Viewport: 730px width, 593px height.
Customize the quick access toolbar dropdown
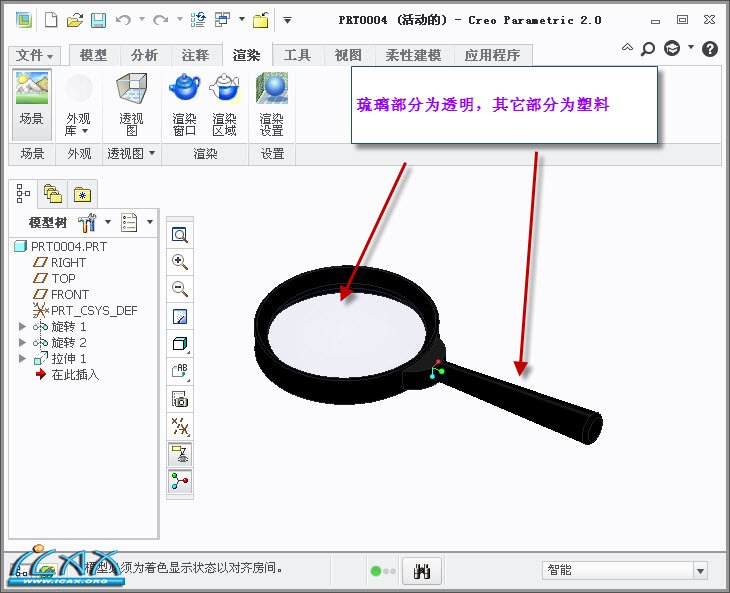click(x=287, y=20)
